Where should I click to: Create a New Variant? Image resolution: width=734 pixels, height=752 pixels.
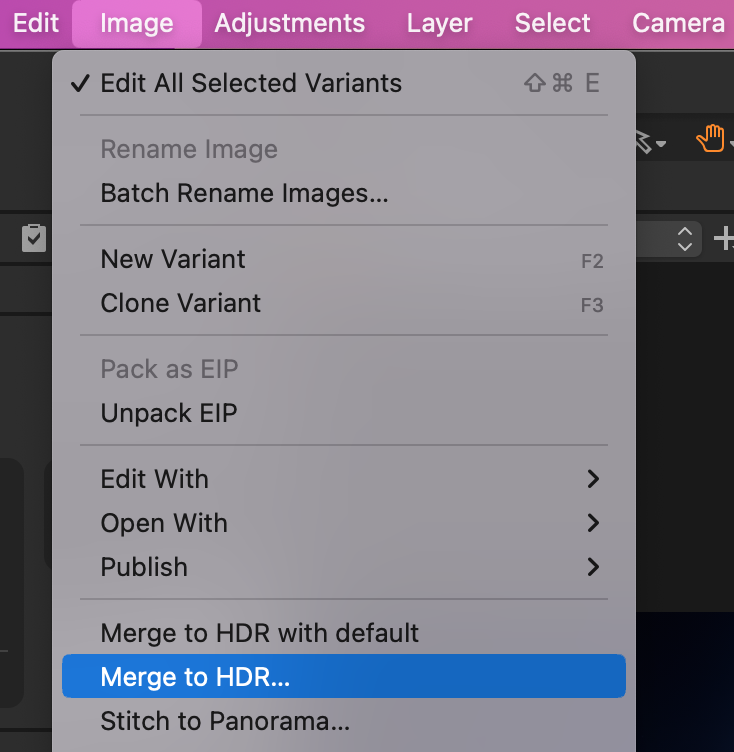point(173,259)
